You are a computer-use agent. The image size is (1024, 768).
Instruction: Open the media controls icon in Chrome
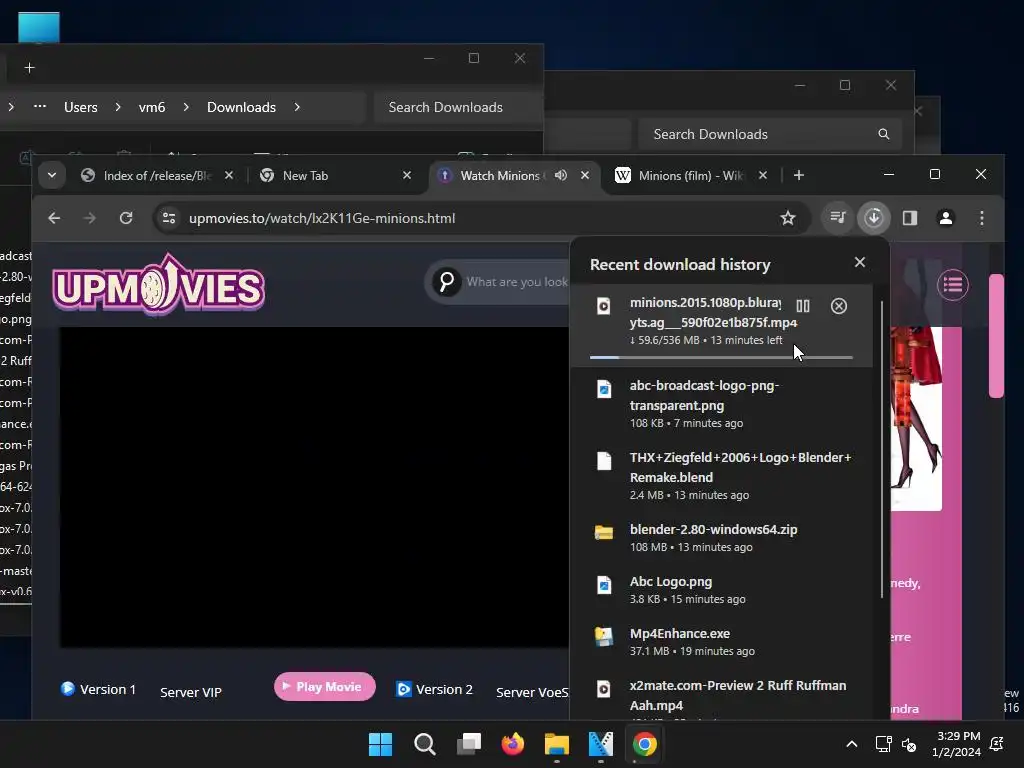tap(838, 218)
